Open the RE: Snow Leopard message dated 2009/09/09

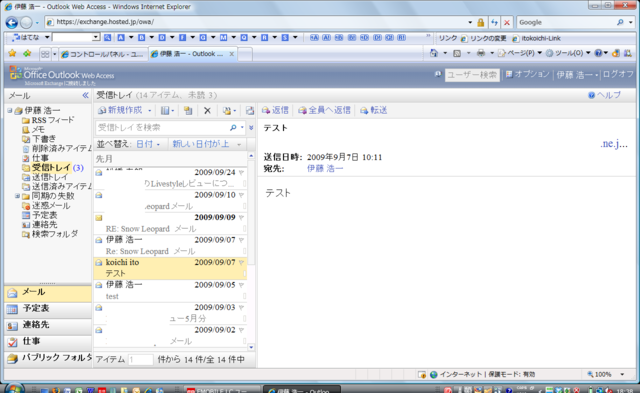(x=170, y=223)
